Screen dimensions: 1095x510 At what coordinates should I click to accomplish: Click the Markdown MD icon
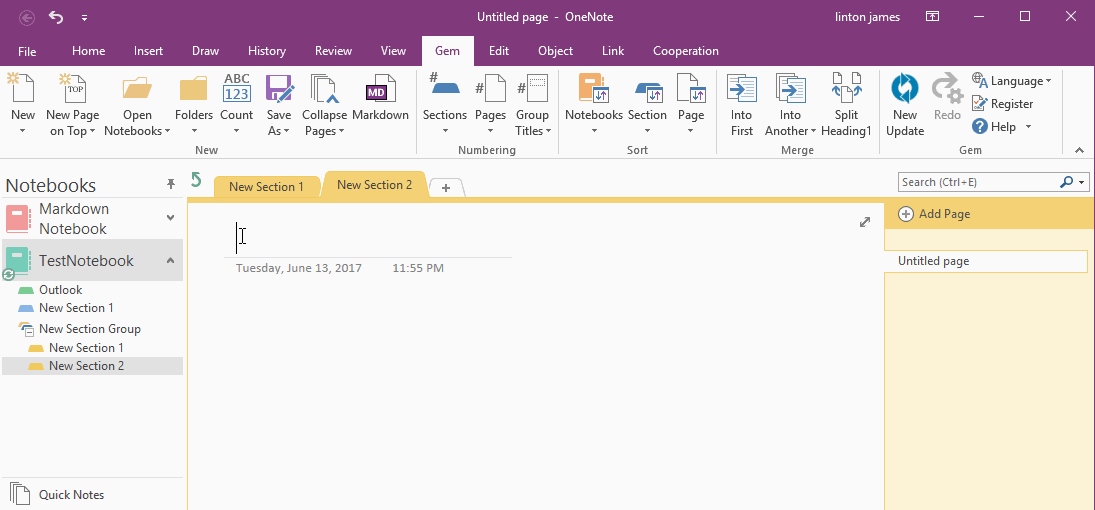point(380,89)
